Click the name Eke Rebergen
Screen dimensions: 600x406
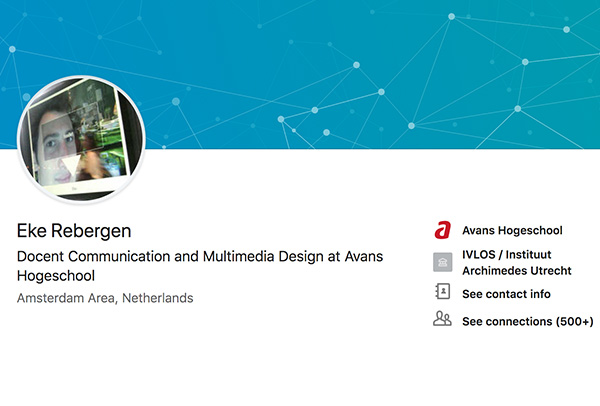(74, 231)
